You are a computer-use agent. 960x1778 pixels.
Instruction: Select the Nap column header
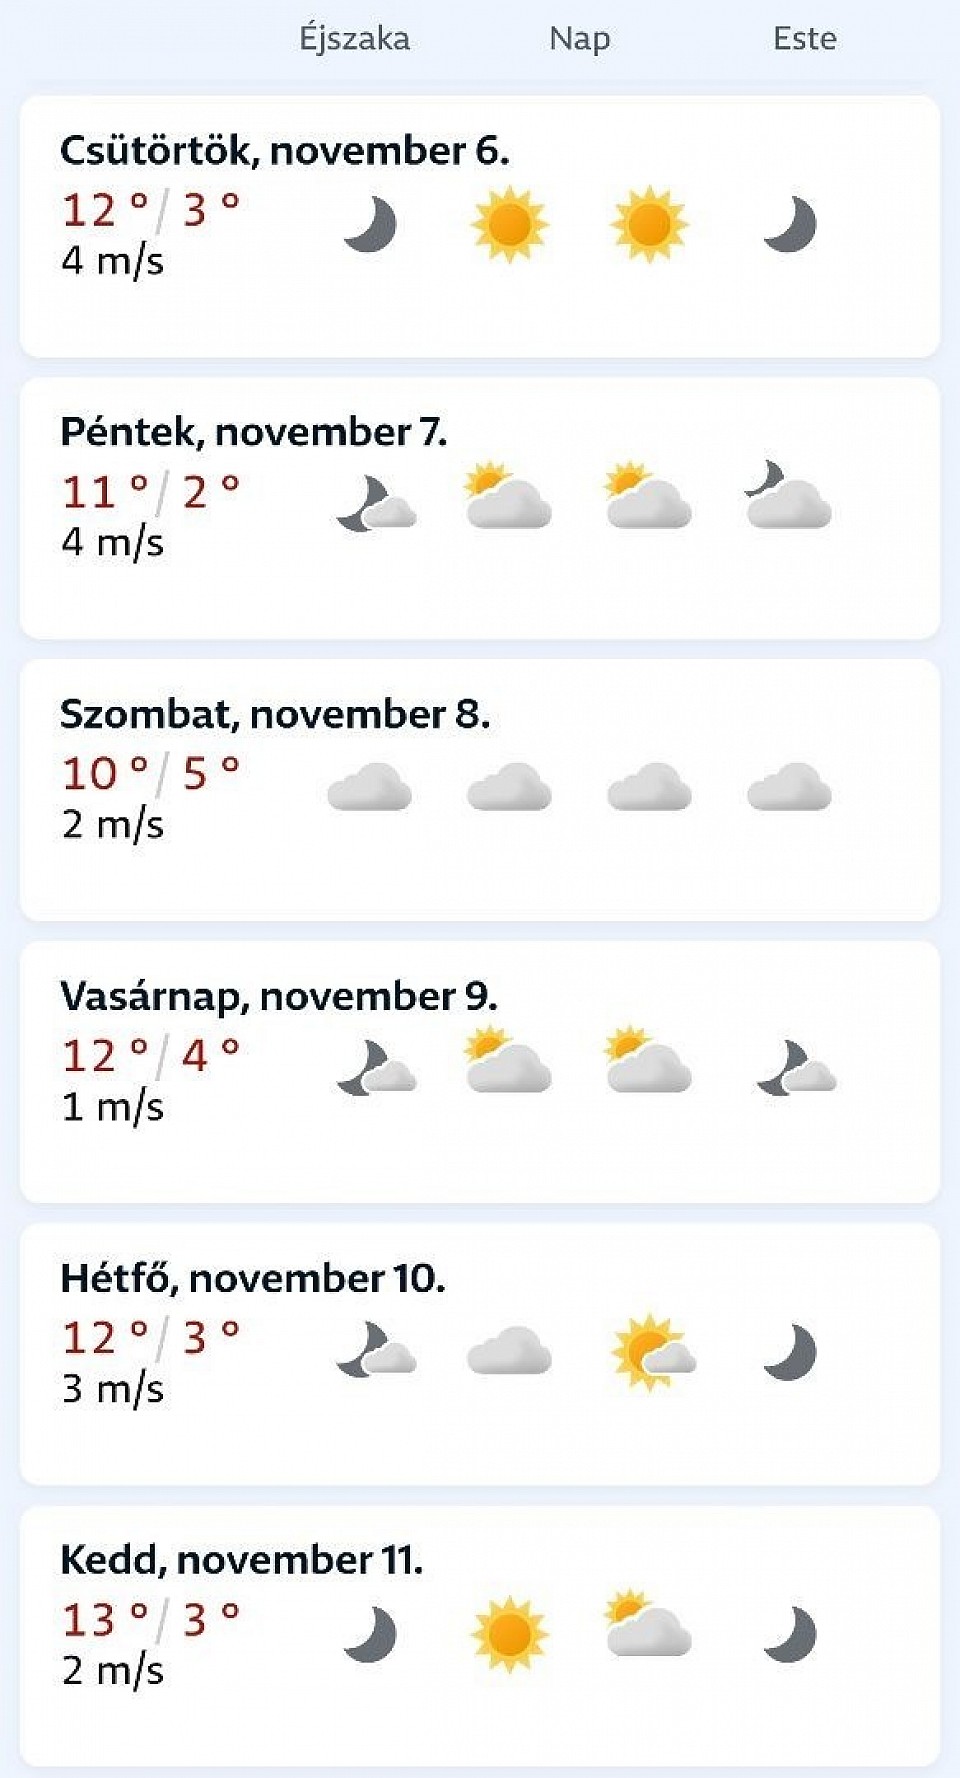(579, 39)
